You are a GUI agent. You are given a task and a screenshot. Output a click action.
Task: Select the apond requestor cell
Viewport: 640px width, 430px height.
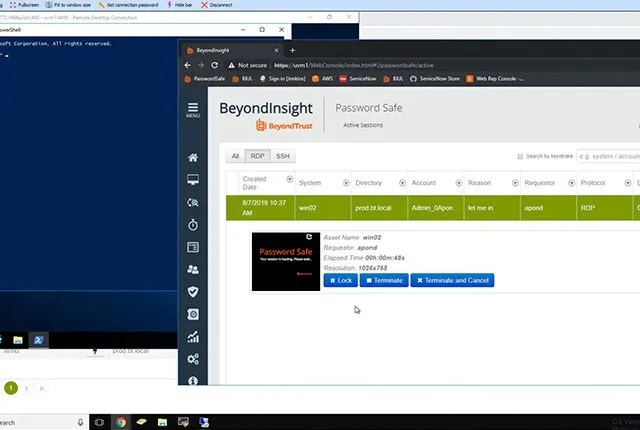tap(548, 208)
